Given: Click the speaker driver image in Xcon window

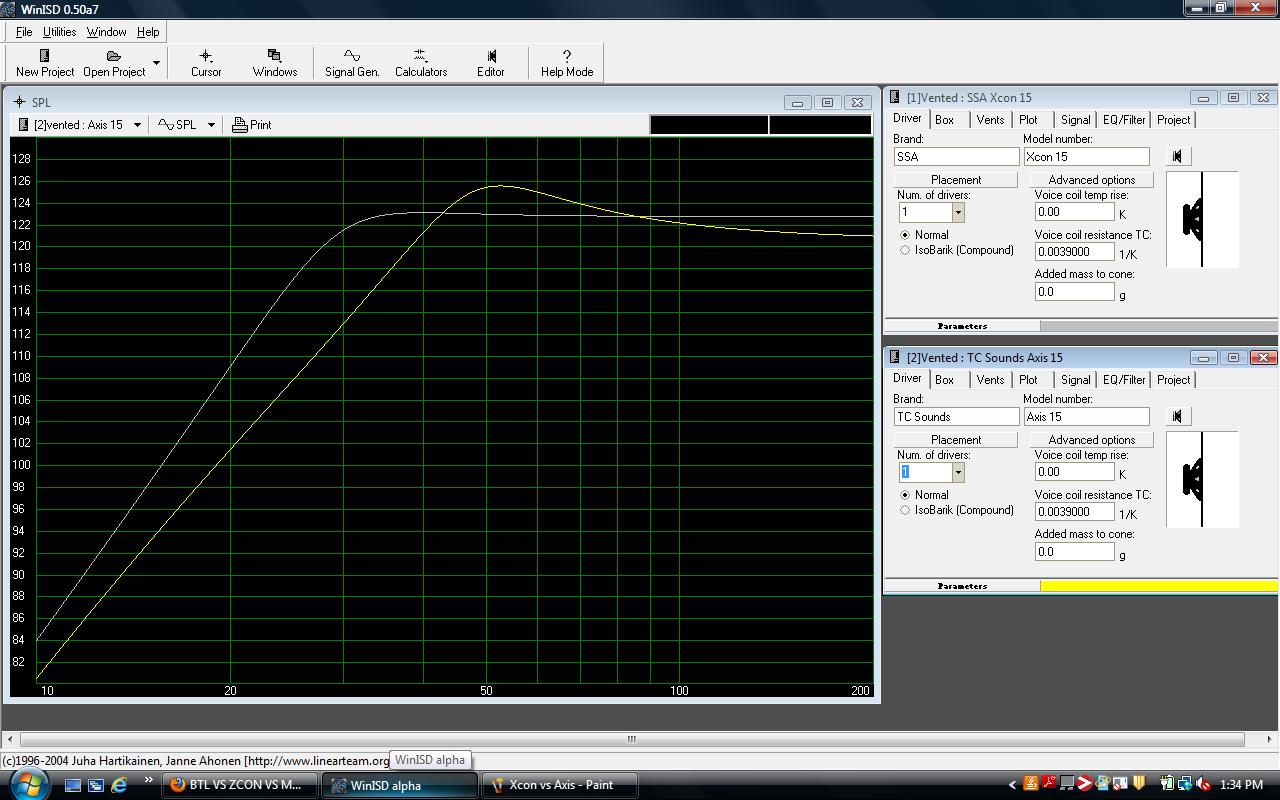Looking at the screenshot, I should click(1201, 220).
